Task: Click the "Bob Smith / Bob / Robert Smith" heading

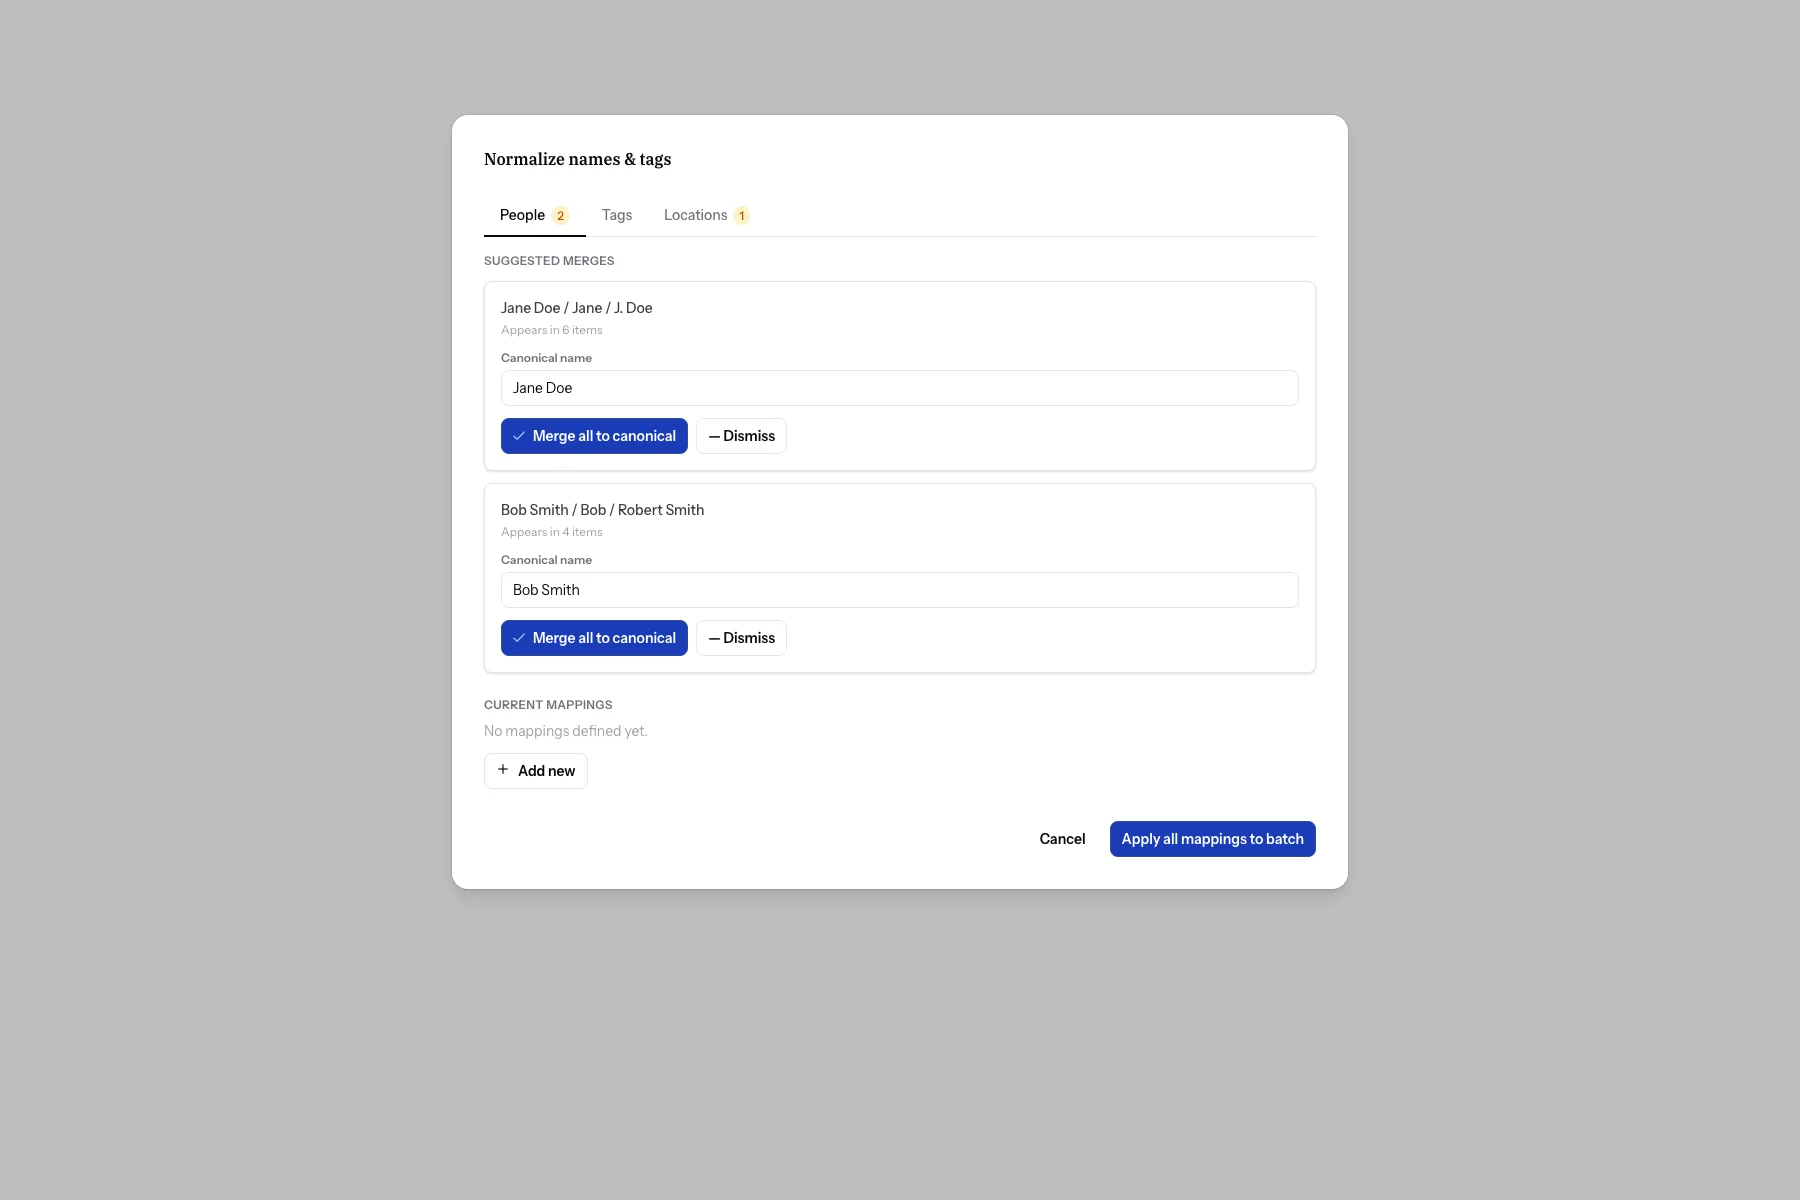Action: click(602, 510)
